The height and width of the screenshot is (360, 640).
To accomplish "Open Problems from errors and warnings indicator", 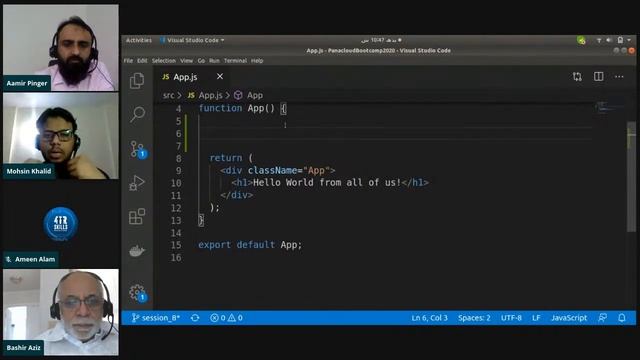I will (x=227, y=318).
